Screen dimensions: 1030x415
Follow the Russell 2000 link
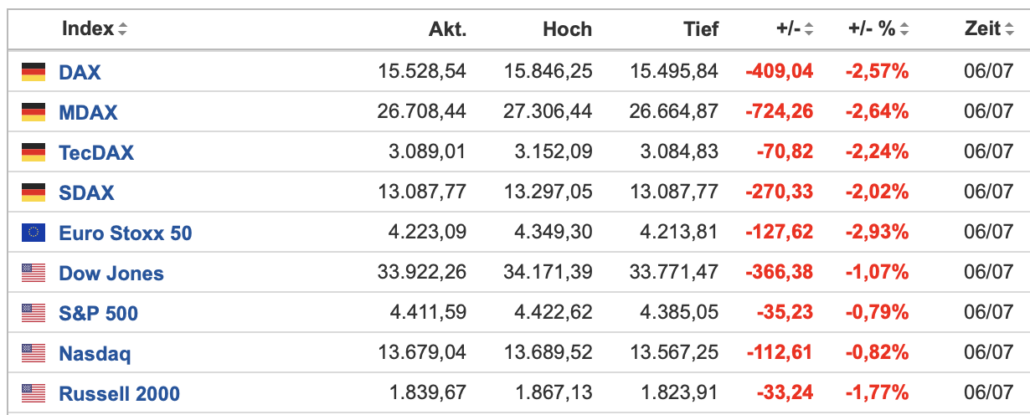click(119, 394)
